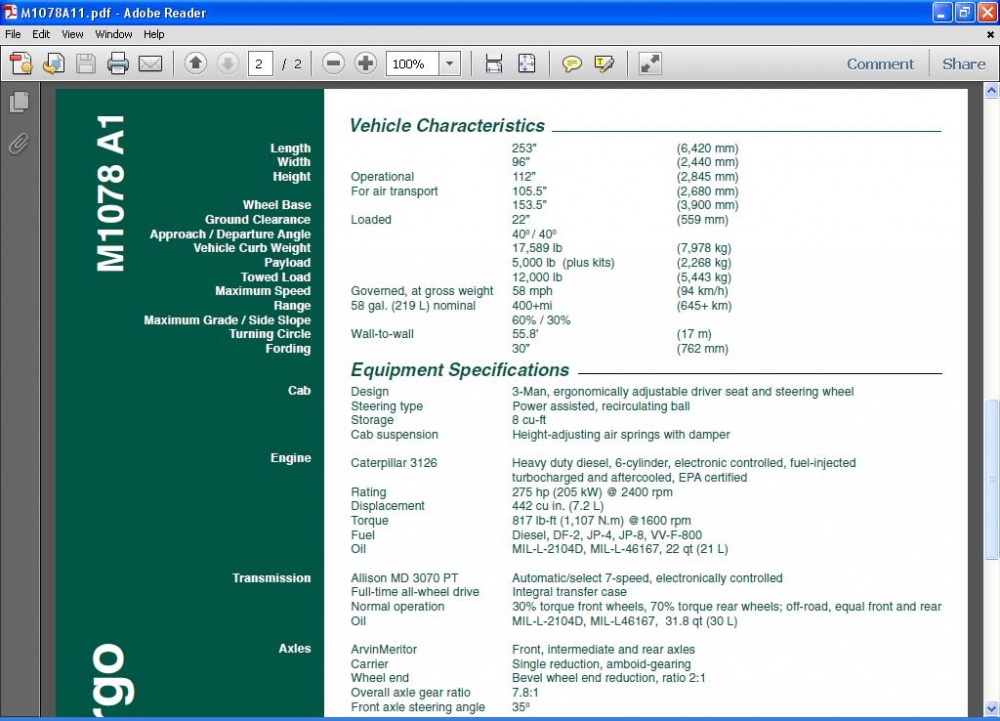Image resolution: width=1000 pixels, height=721 pixels.
Task: Print the document using the printer icon
Action: coord(118,64)
